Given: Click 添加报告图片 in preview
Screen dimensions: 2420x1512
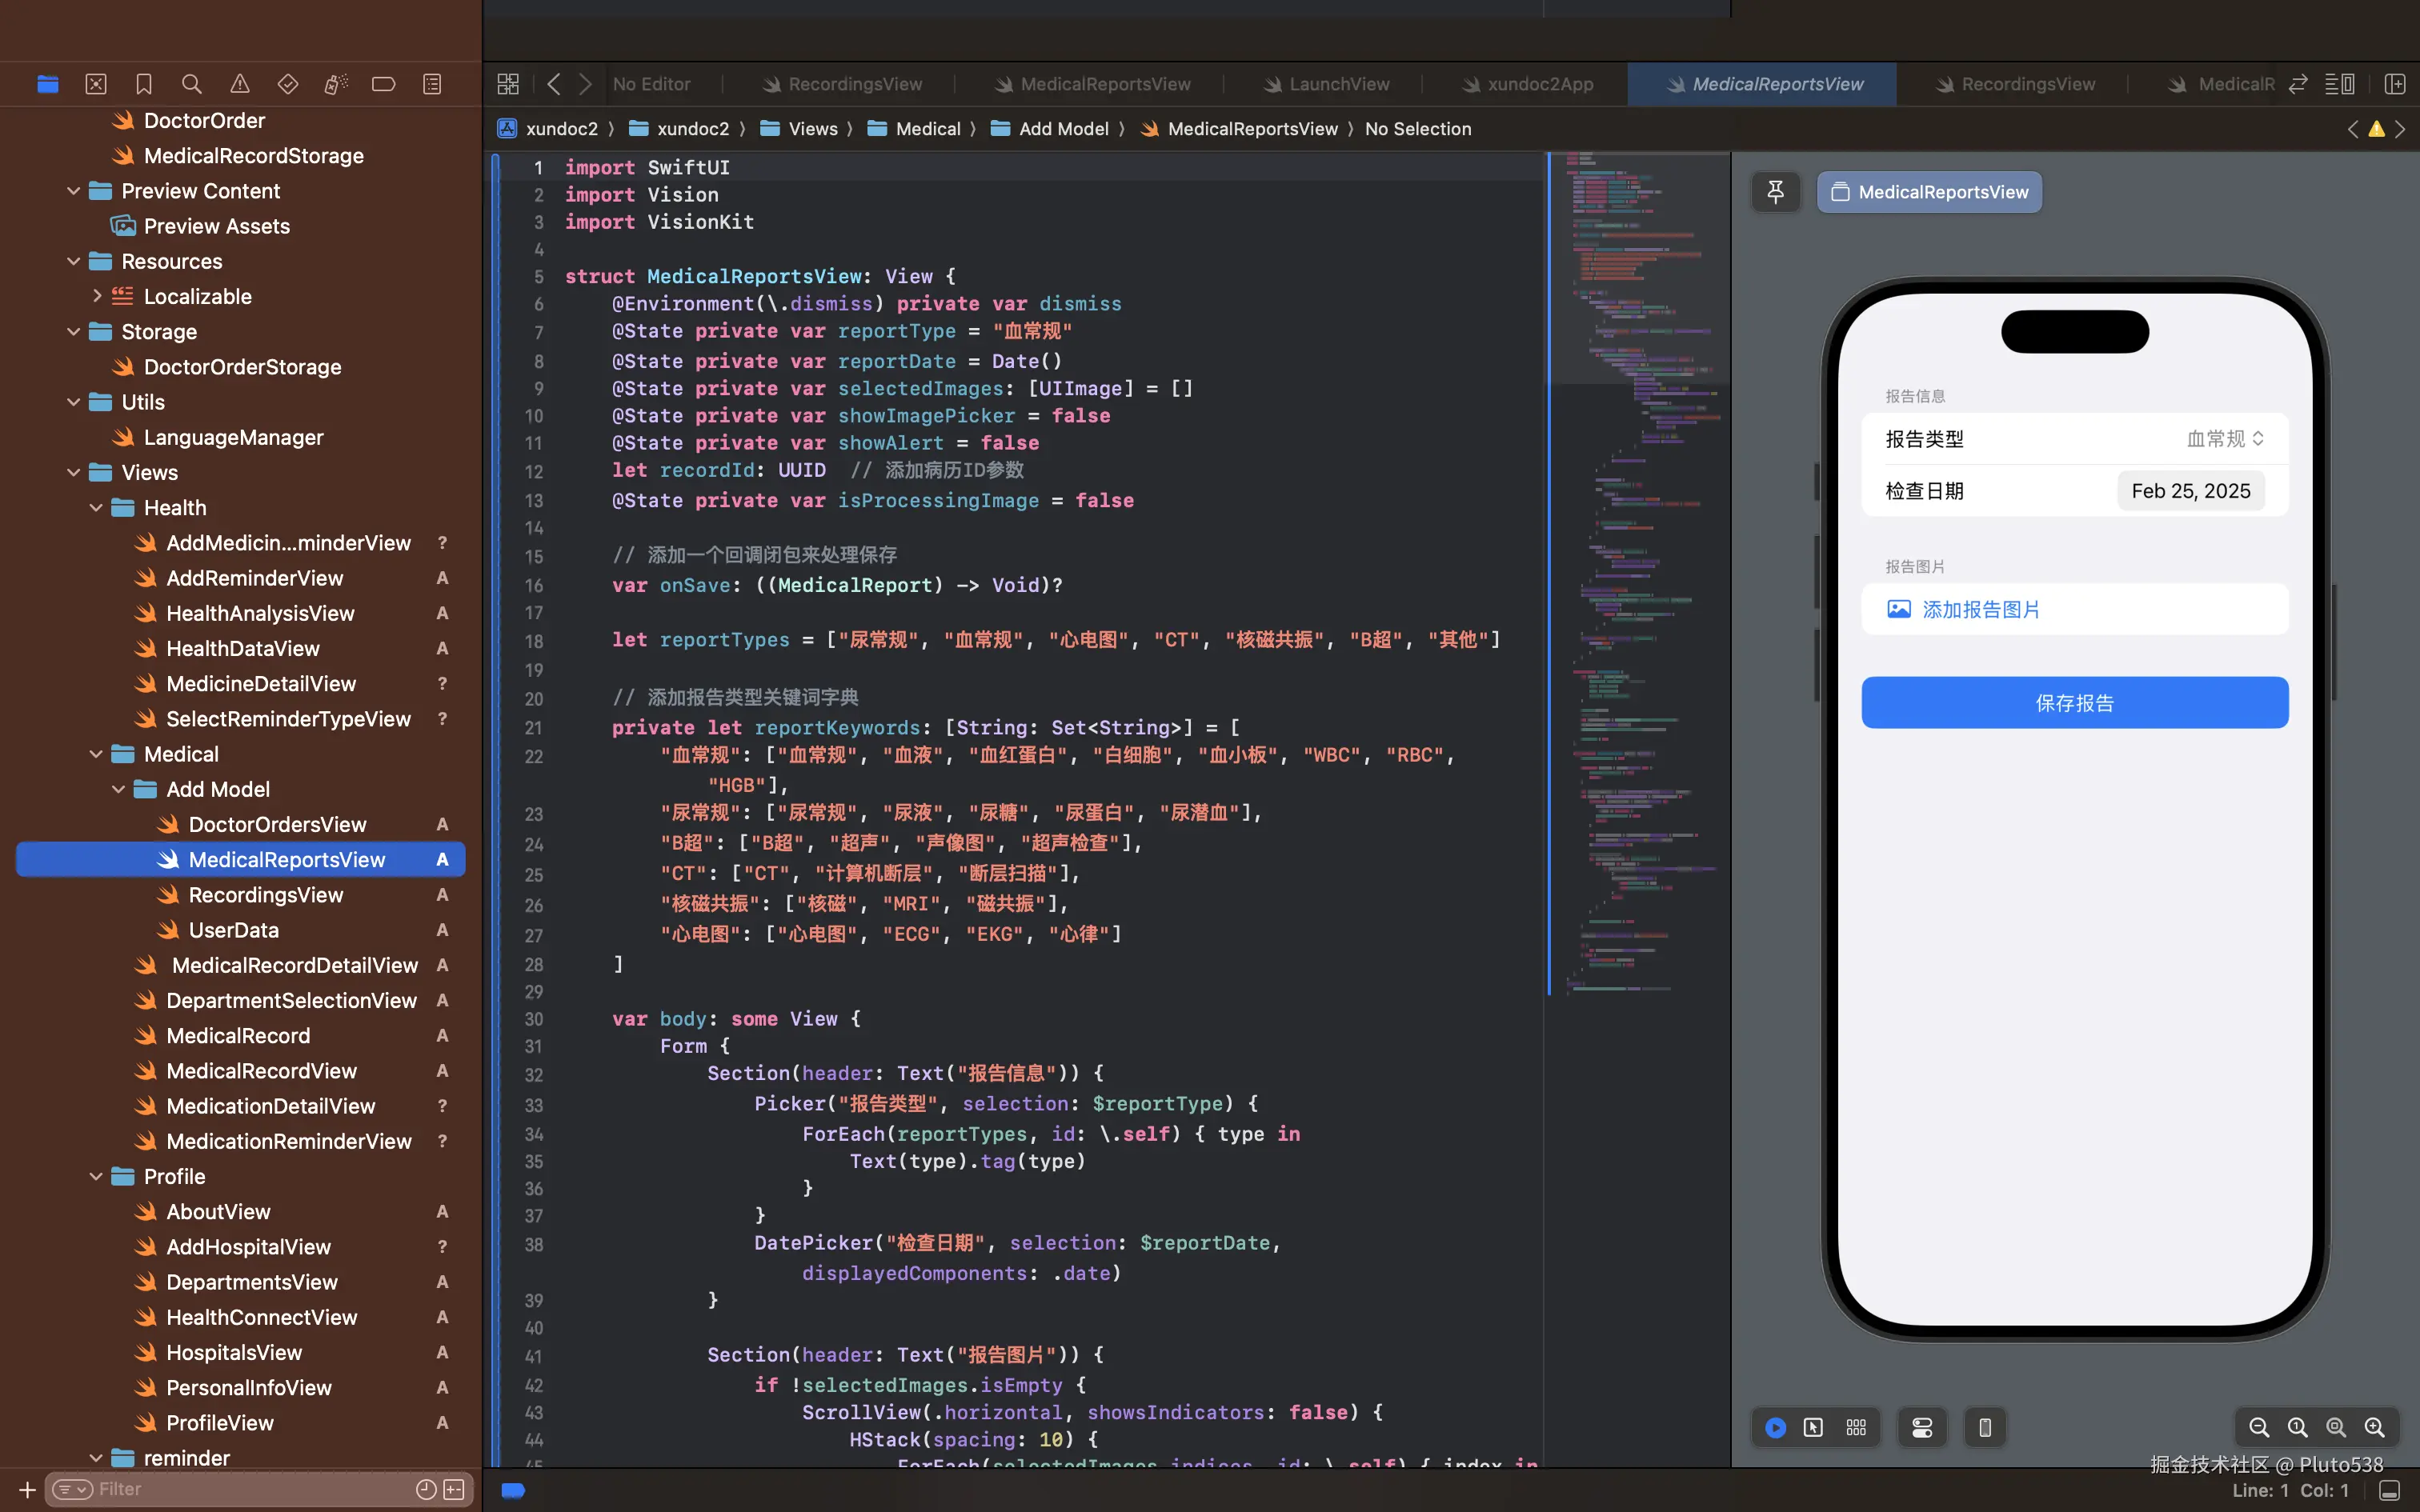Looking at the screenshot, I should tap(1980, 609).
